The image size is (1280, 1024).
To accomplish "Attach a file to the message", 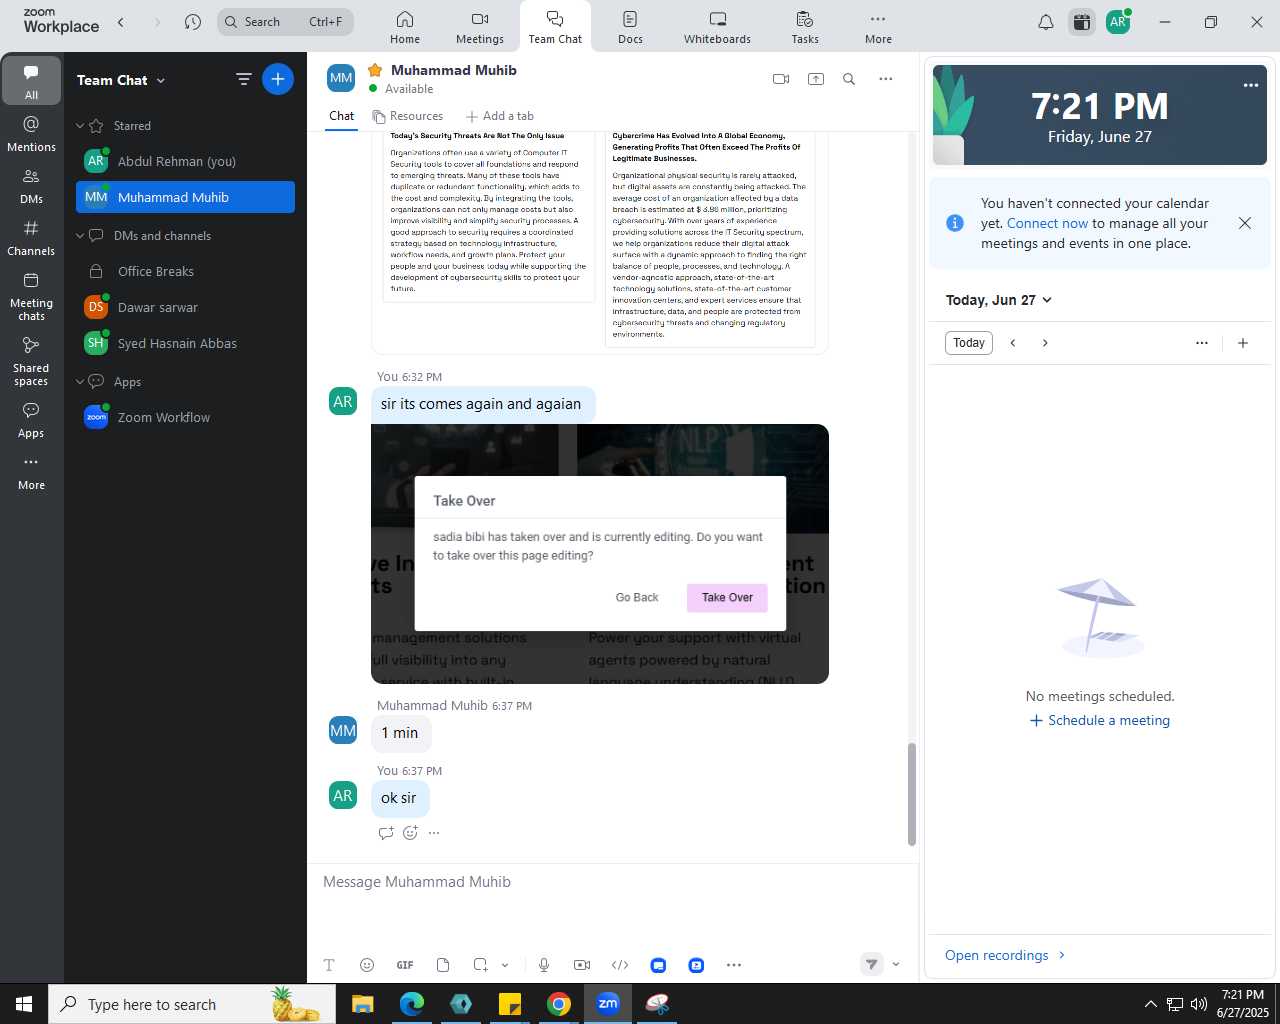I will 443,965.
